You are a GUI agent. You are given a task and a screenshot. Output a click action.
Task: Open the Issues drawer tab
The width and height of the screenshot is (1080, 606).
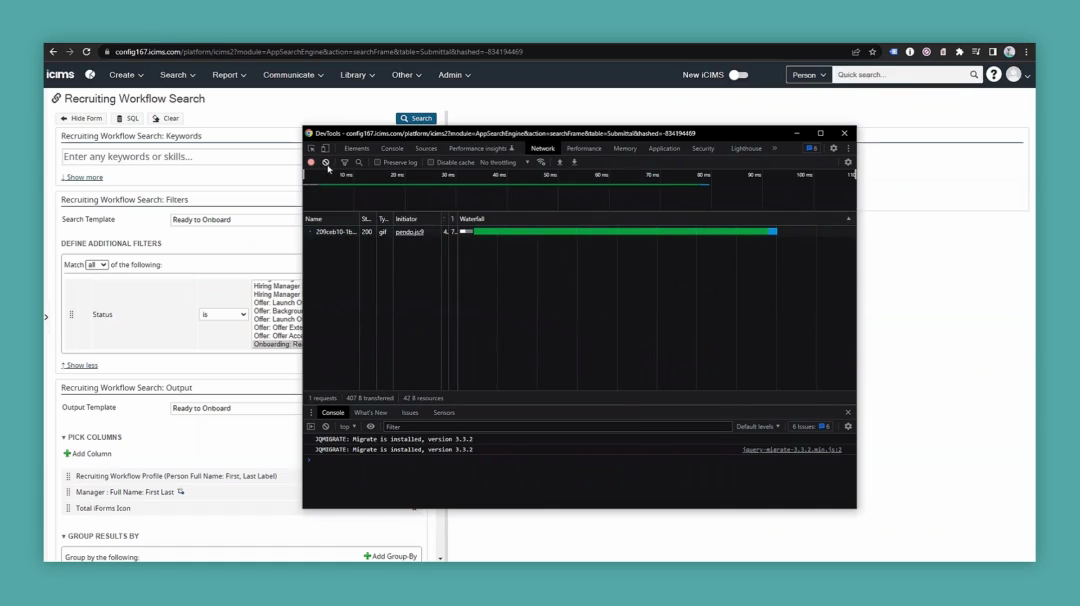pos(410,412)
